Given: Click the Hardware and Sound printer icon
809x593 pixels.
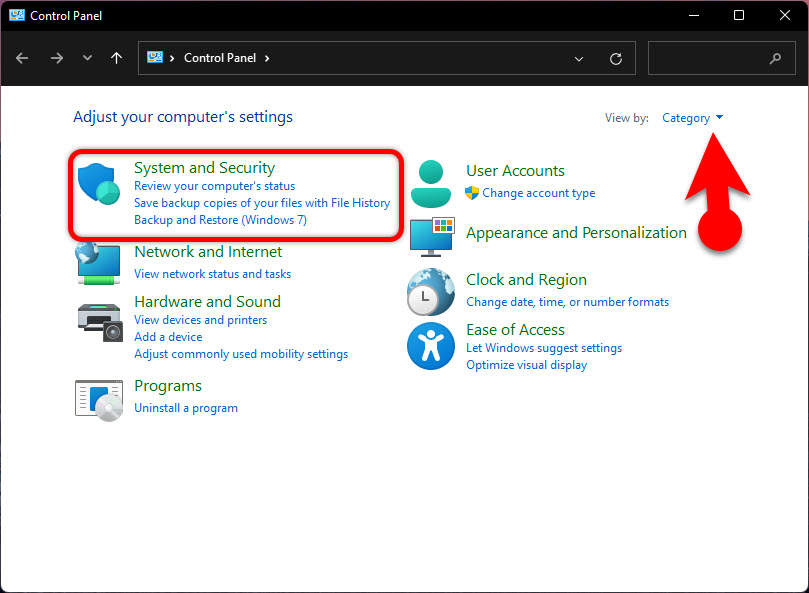Looking at the screenshot, I should pos(99,320).
